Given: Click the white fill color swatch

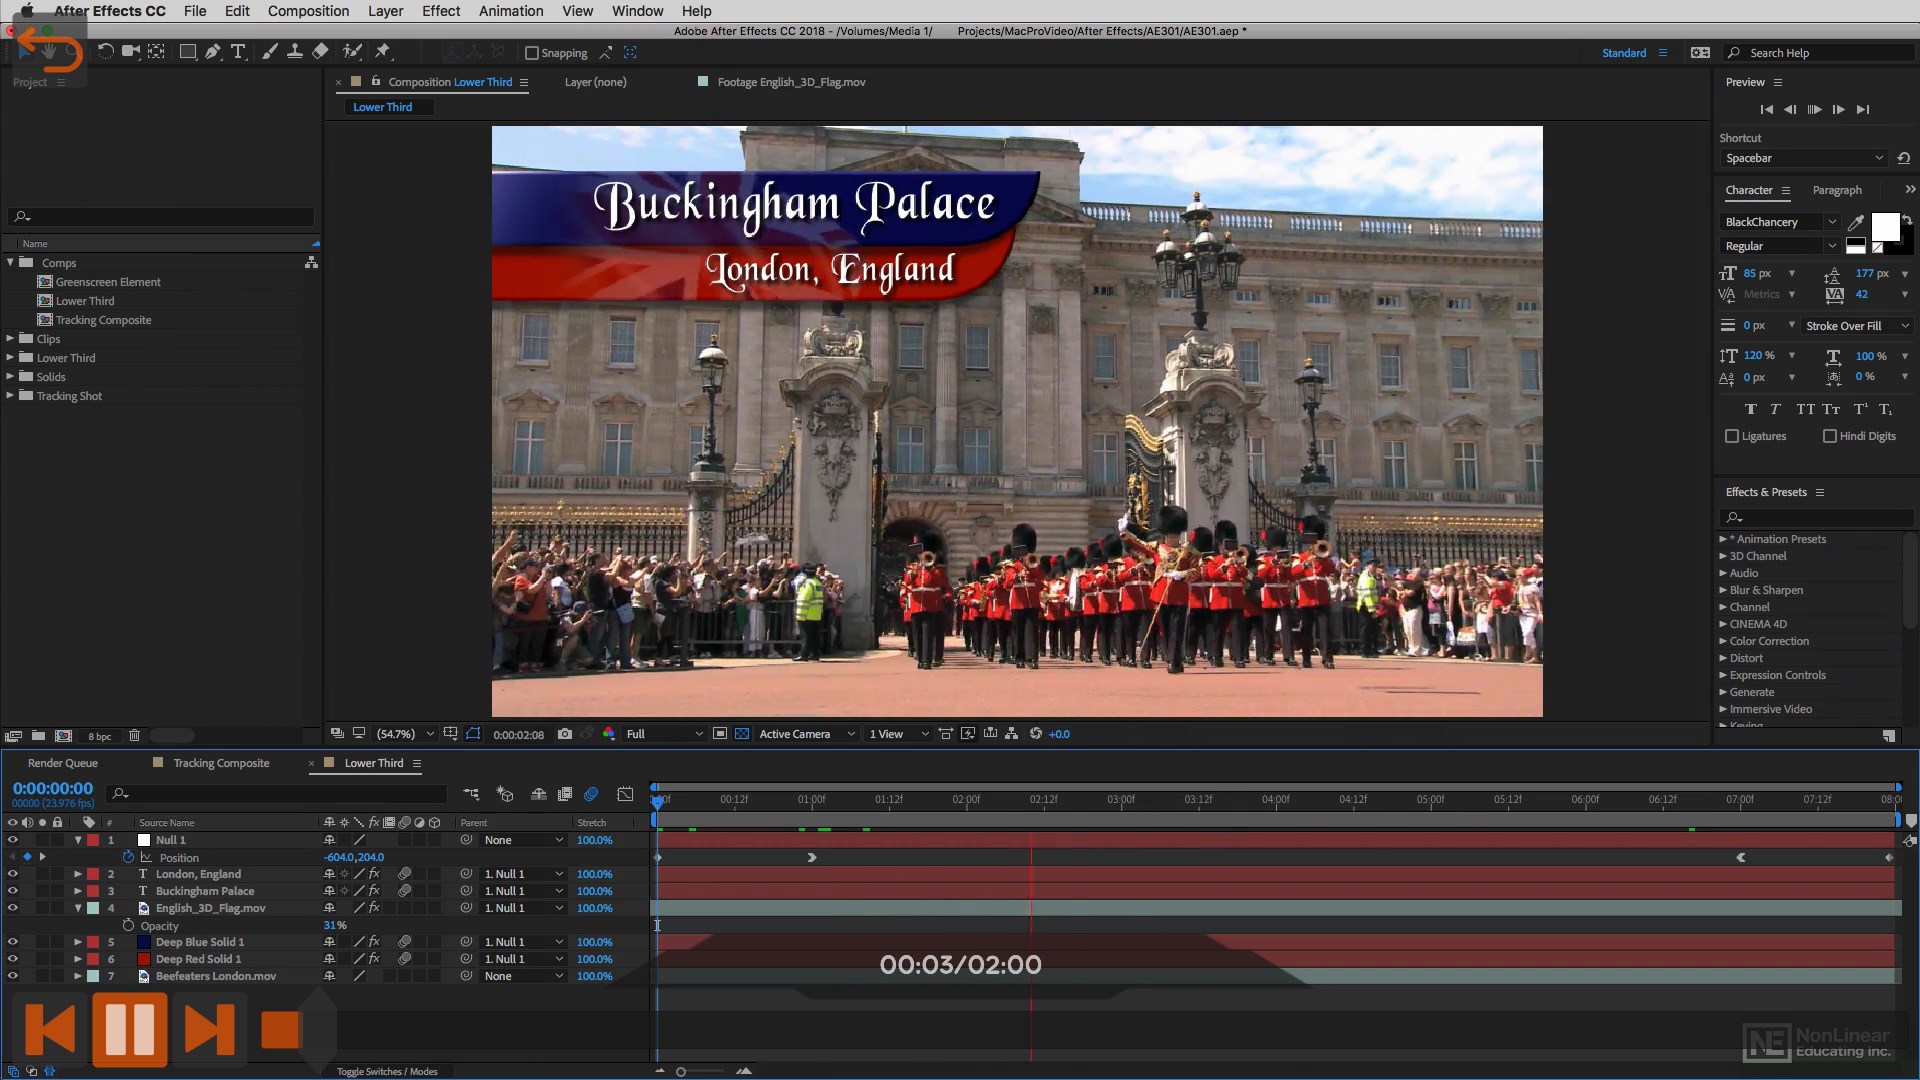Looking at the screenshot, I should [x=1884, y=226].
